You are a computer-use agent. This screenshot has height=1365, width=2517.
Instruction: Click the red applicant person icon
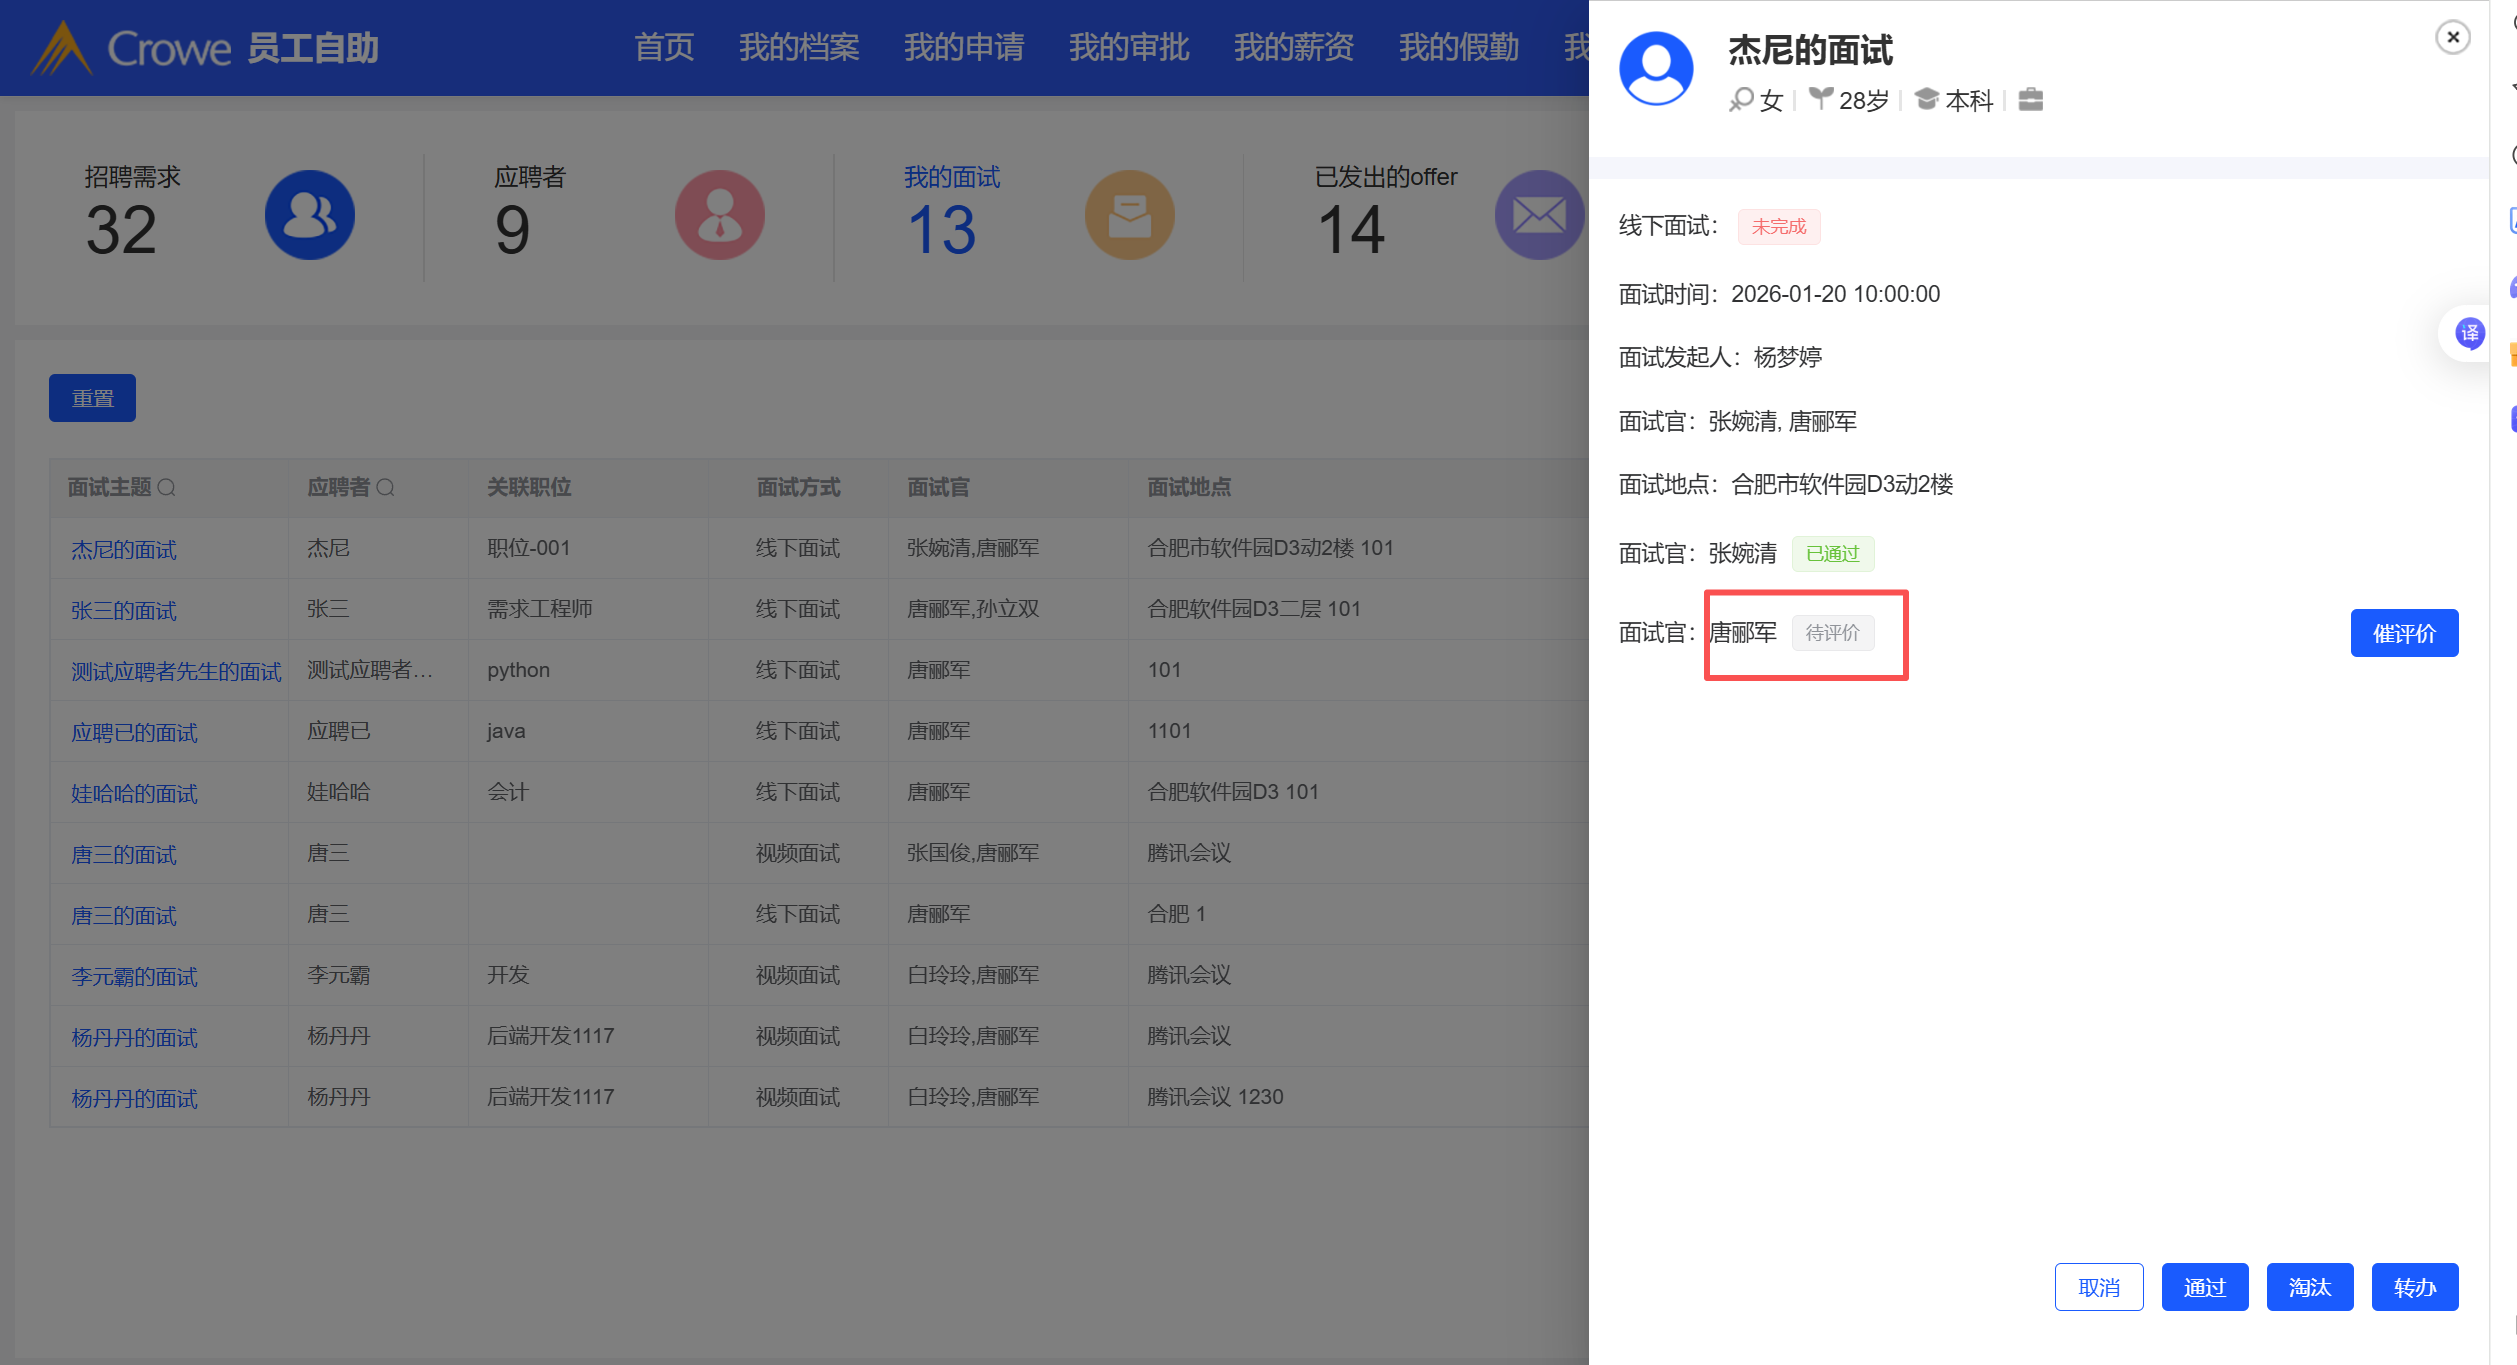pos(719,215)
